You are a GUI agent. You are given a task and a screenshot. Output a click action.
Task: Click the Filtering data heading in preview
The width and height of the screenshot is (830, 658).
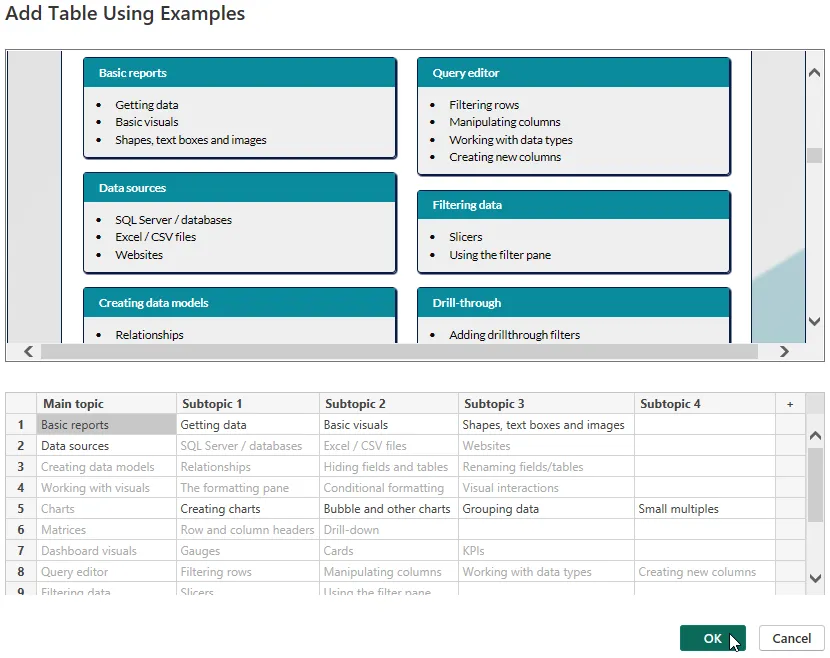point(467,205)
